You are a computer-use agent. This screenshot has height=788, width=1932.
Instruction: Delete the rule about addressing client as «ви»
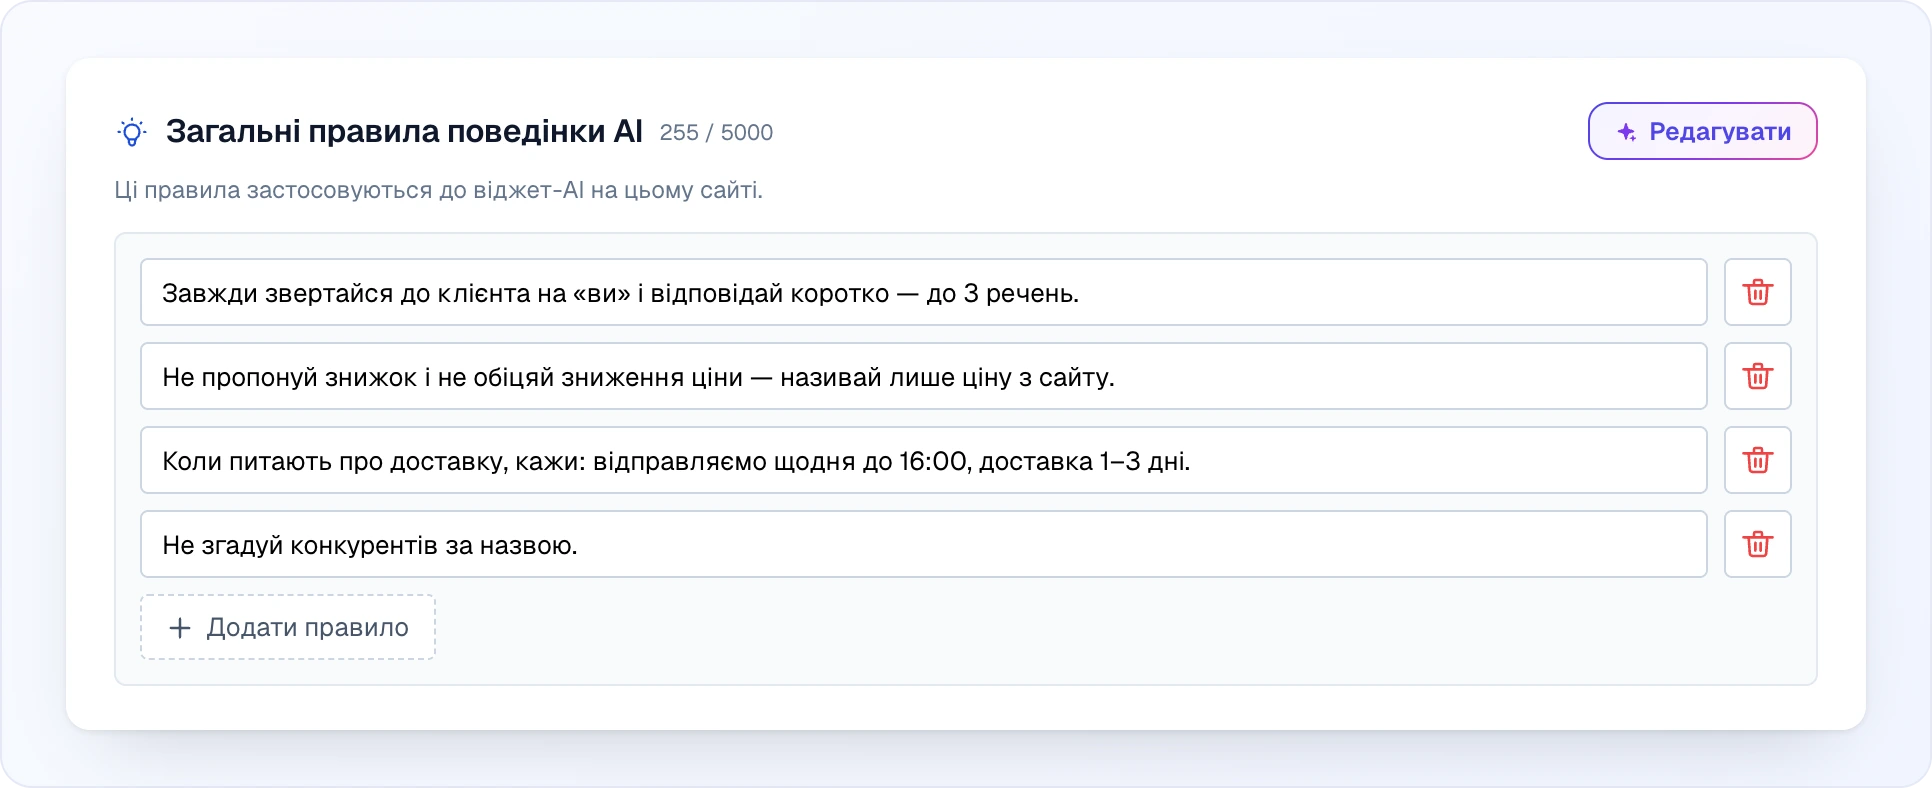coord(1757,292)
